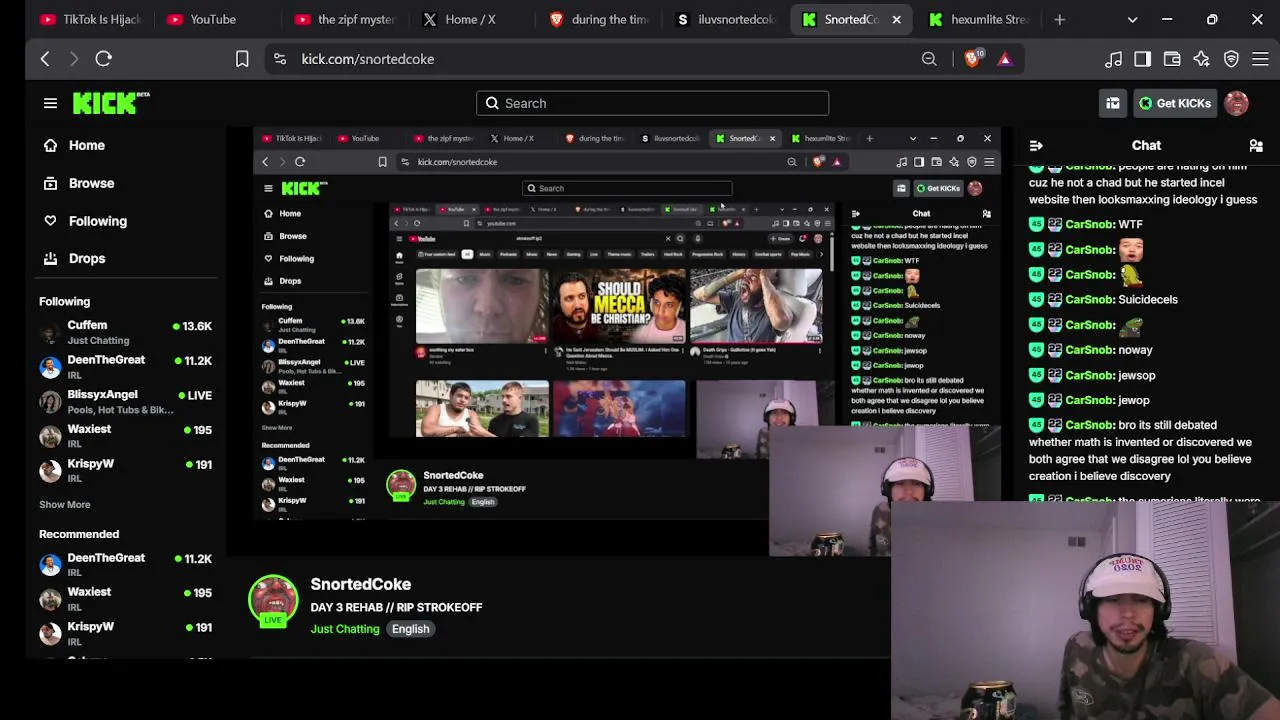
Task: Open the media control music icon
Action: click(x=1113, y=59)
